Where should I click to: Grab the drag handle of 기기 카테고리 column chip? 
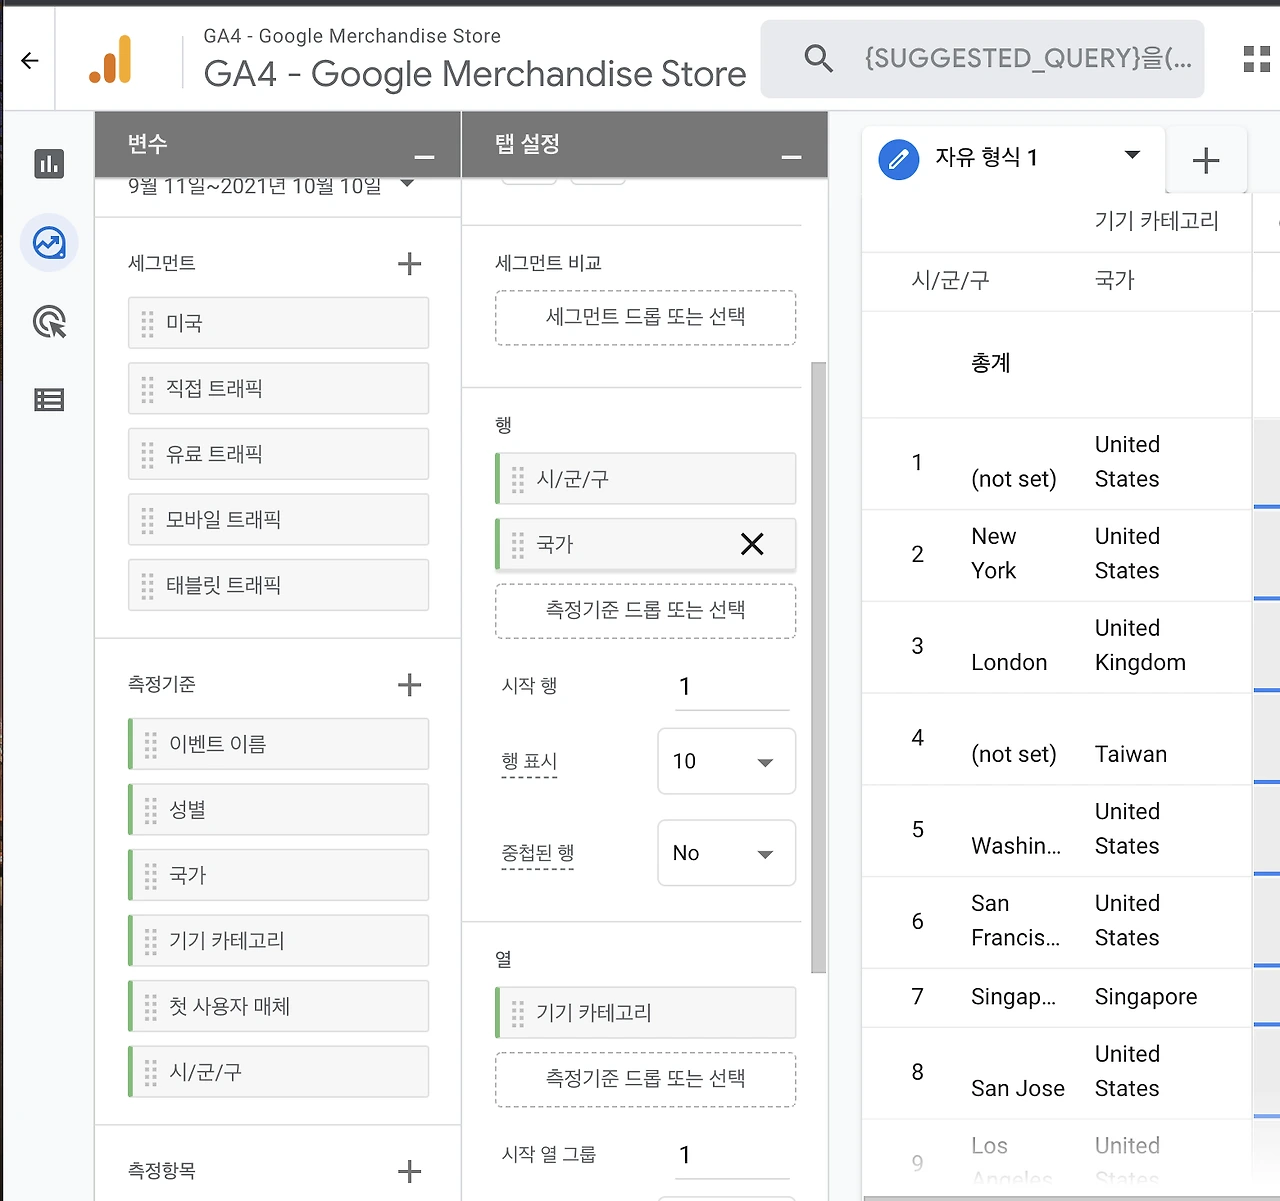[x=517, y=1013]
